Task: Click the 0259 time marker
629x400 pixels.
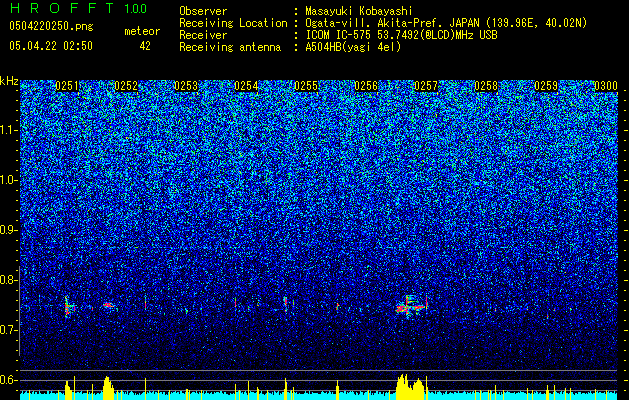Action: (546, 86)
